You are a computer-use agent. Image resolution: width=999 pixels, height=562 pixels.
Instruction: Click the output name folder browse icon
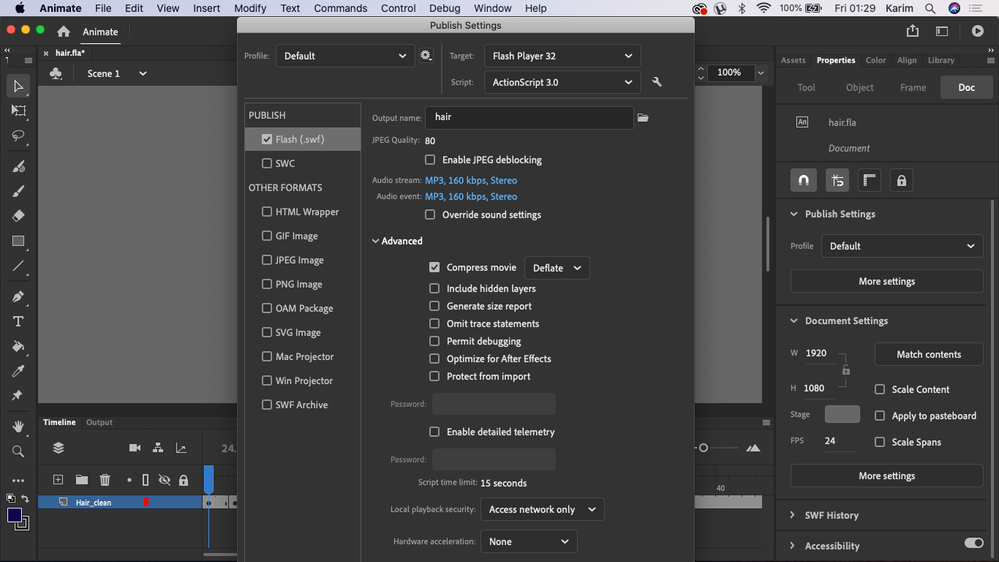[643, 118]
